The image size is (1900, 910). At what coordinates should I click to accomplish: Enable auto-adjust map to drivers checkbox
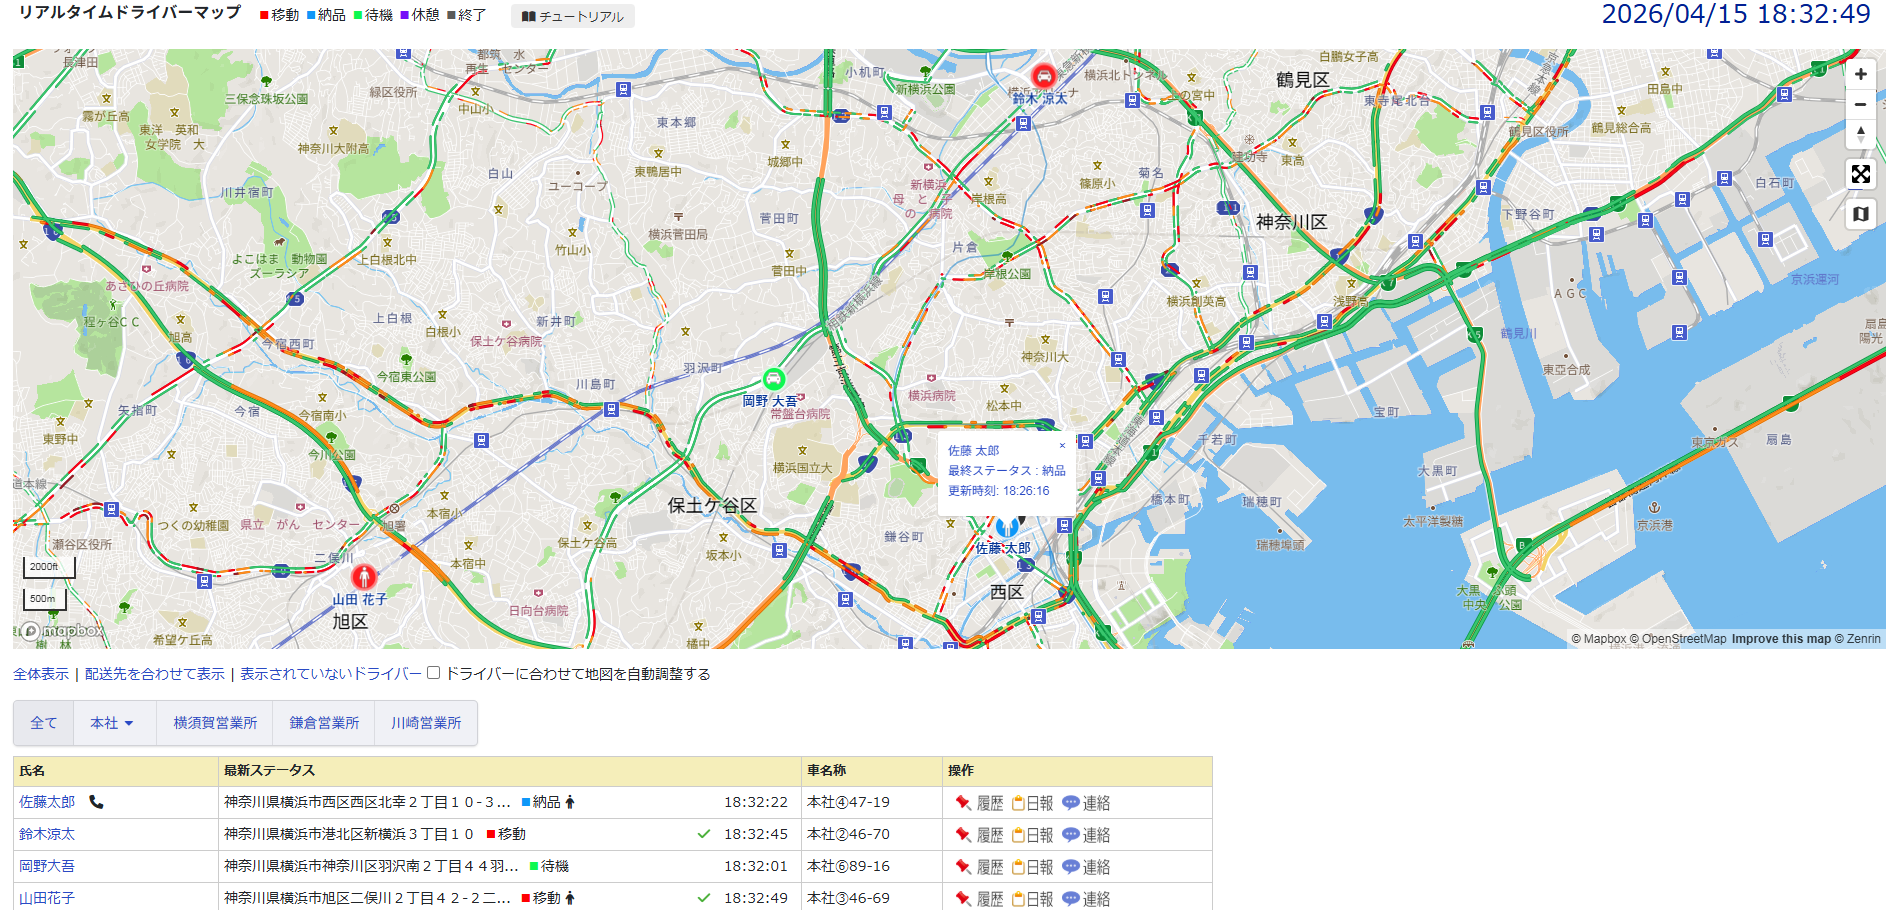tap(434, 673)
